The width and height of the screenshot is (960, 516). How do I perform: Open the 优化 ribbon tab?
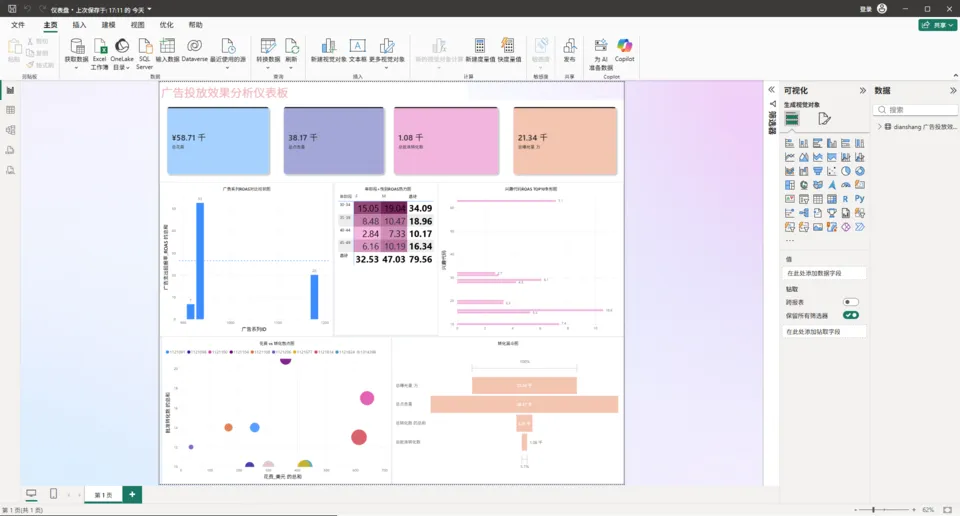tap(167, 25)
